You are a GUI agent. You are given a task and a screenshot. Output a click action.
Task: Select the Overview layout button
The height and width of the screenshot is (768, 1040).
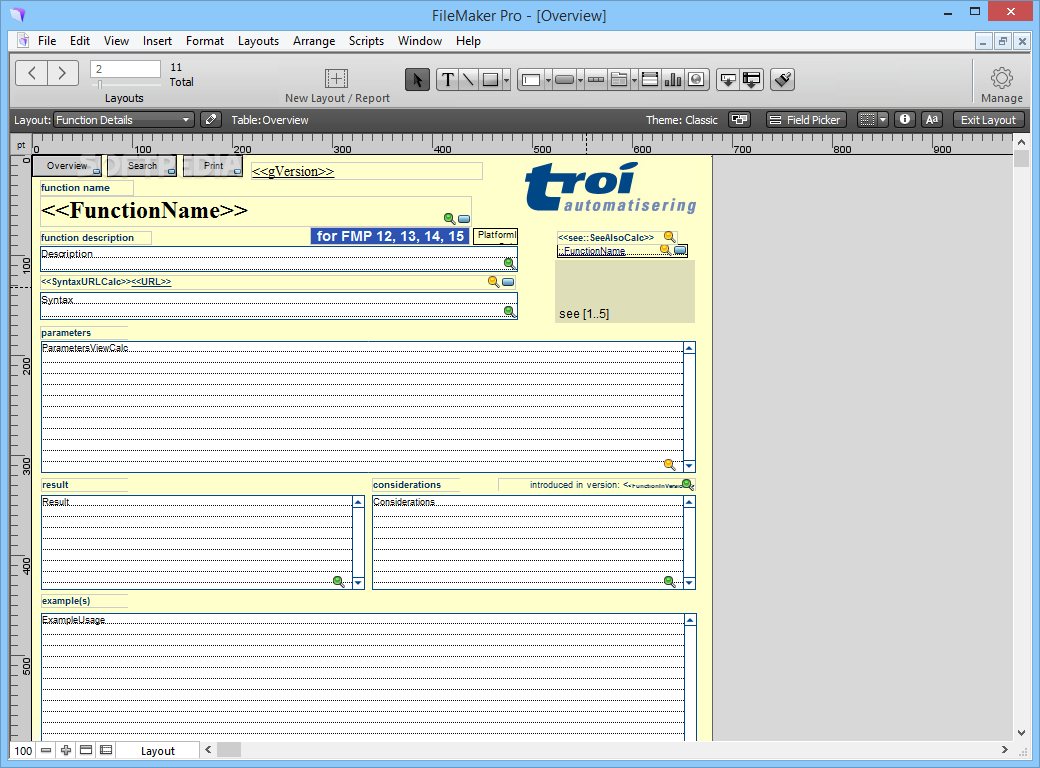pyautogui.click(x=67, y=166)
